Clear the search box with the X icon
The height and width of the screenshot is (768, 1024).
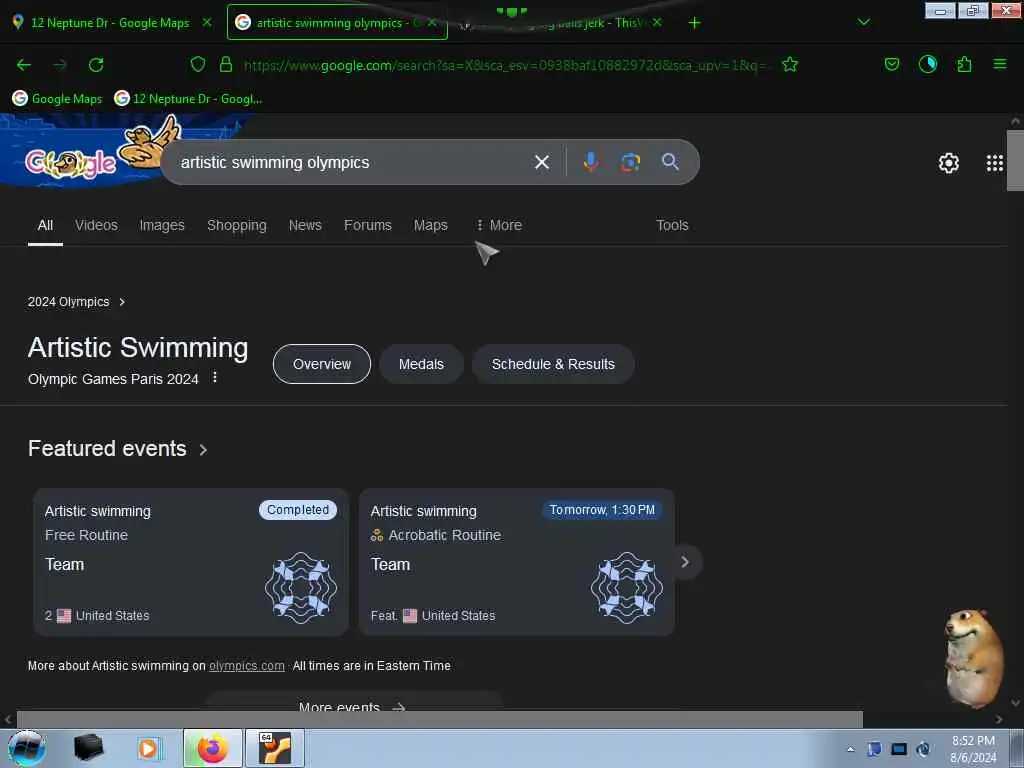point(542,162)
